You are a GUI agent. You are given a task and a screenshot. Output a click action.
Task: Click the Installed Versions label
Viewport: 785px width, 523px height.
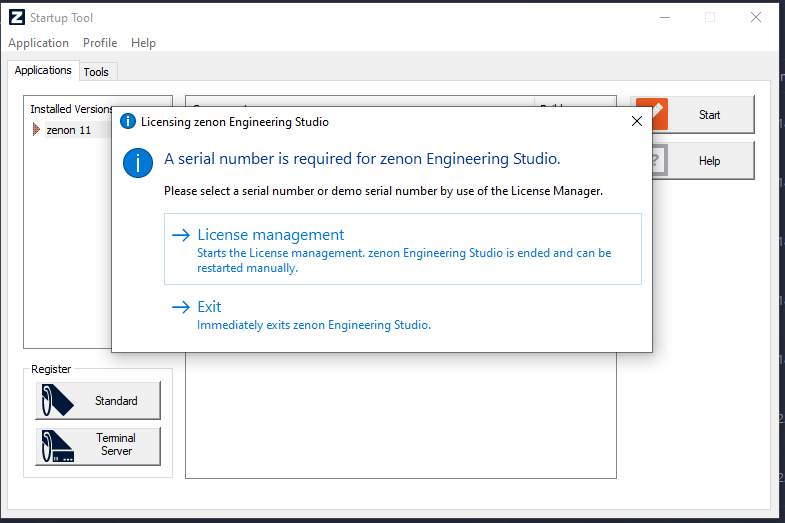[71, 109]
